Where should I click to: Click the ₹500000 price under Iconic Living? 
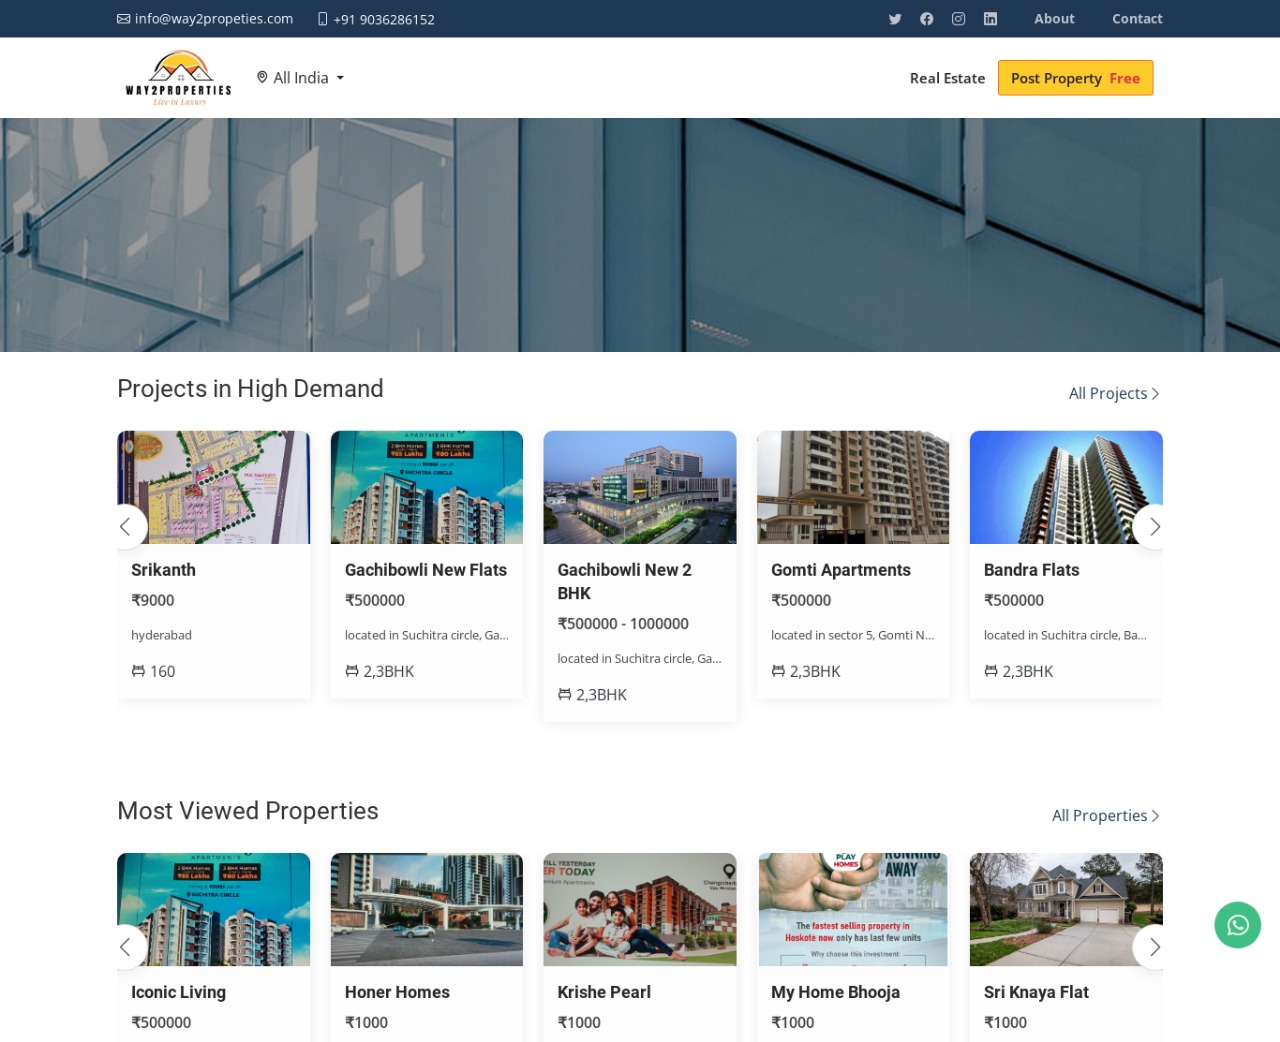pyautogui.click(x=161, y=1023)
